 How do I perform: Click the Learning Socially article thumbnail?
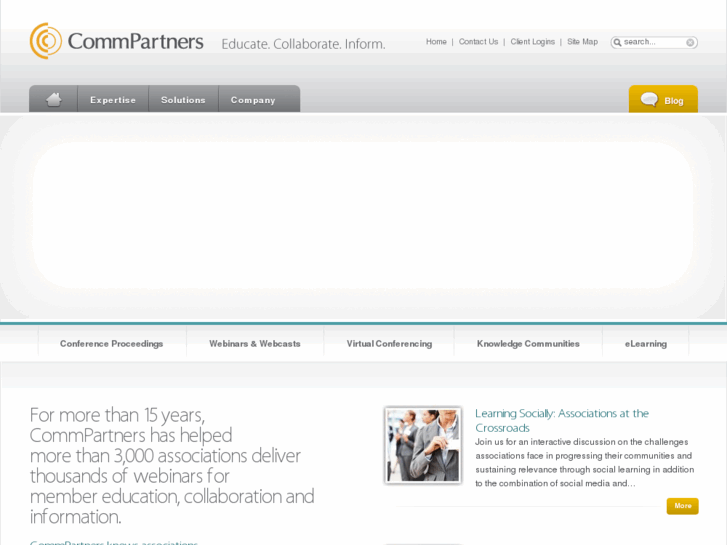[x=423, y=445]
